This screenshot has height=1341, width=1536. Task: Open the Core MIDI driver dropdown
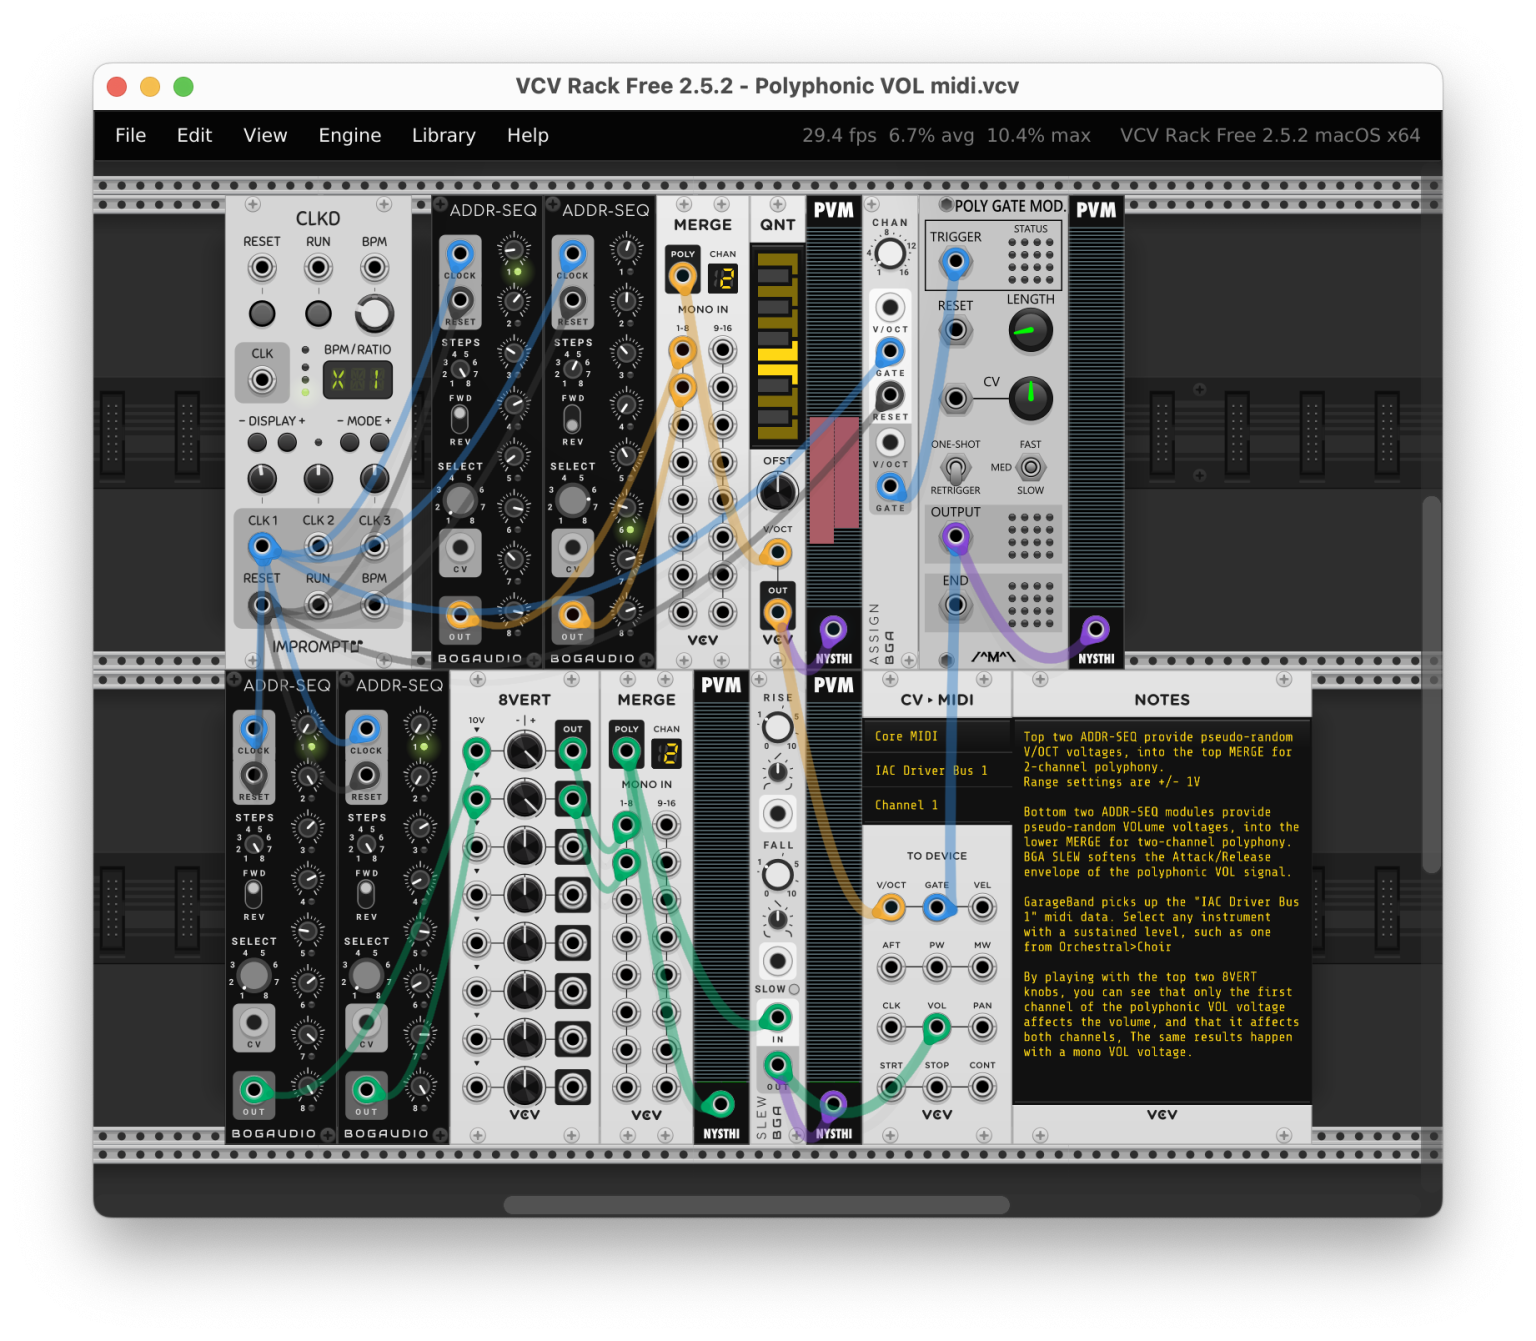(x=937, y=736)
